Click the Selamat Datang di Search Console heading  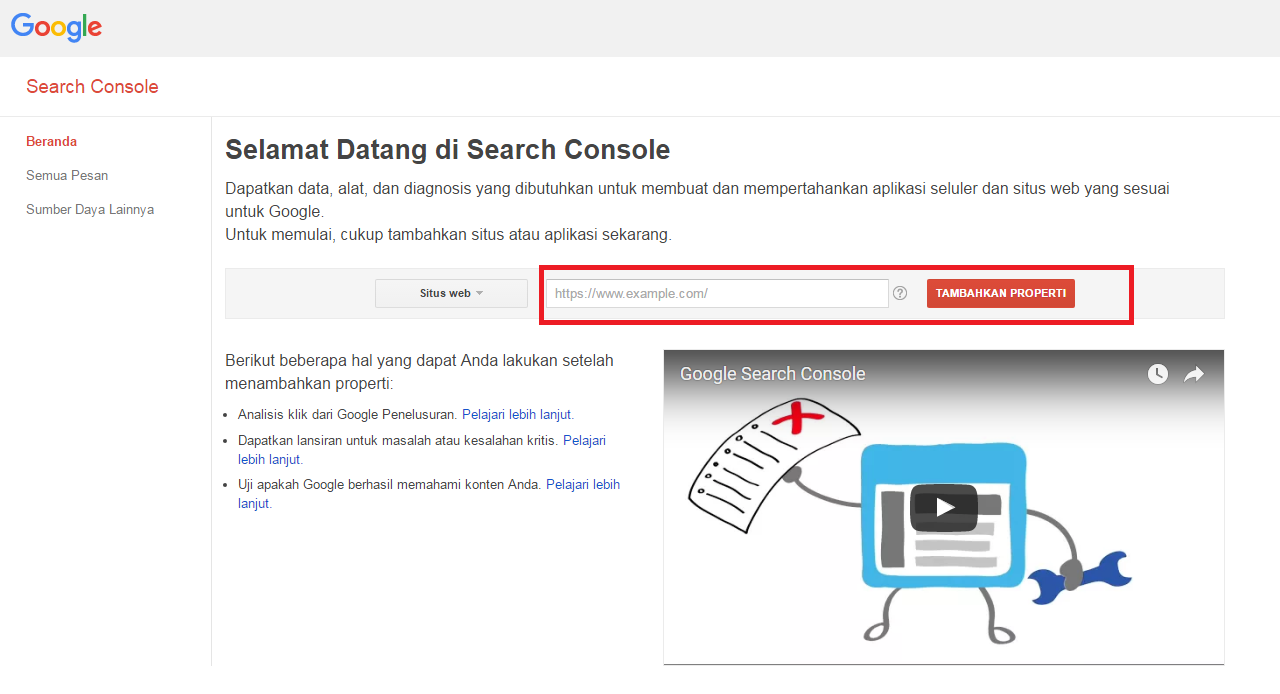(x=447, y=150)
